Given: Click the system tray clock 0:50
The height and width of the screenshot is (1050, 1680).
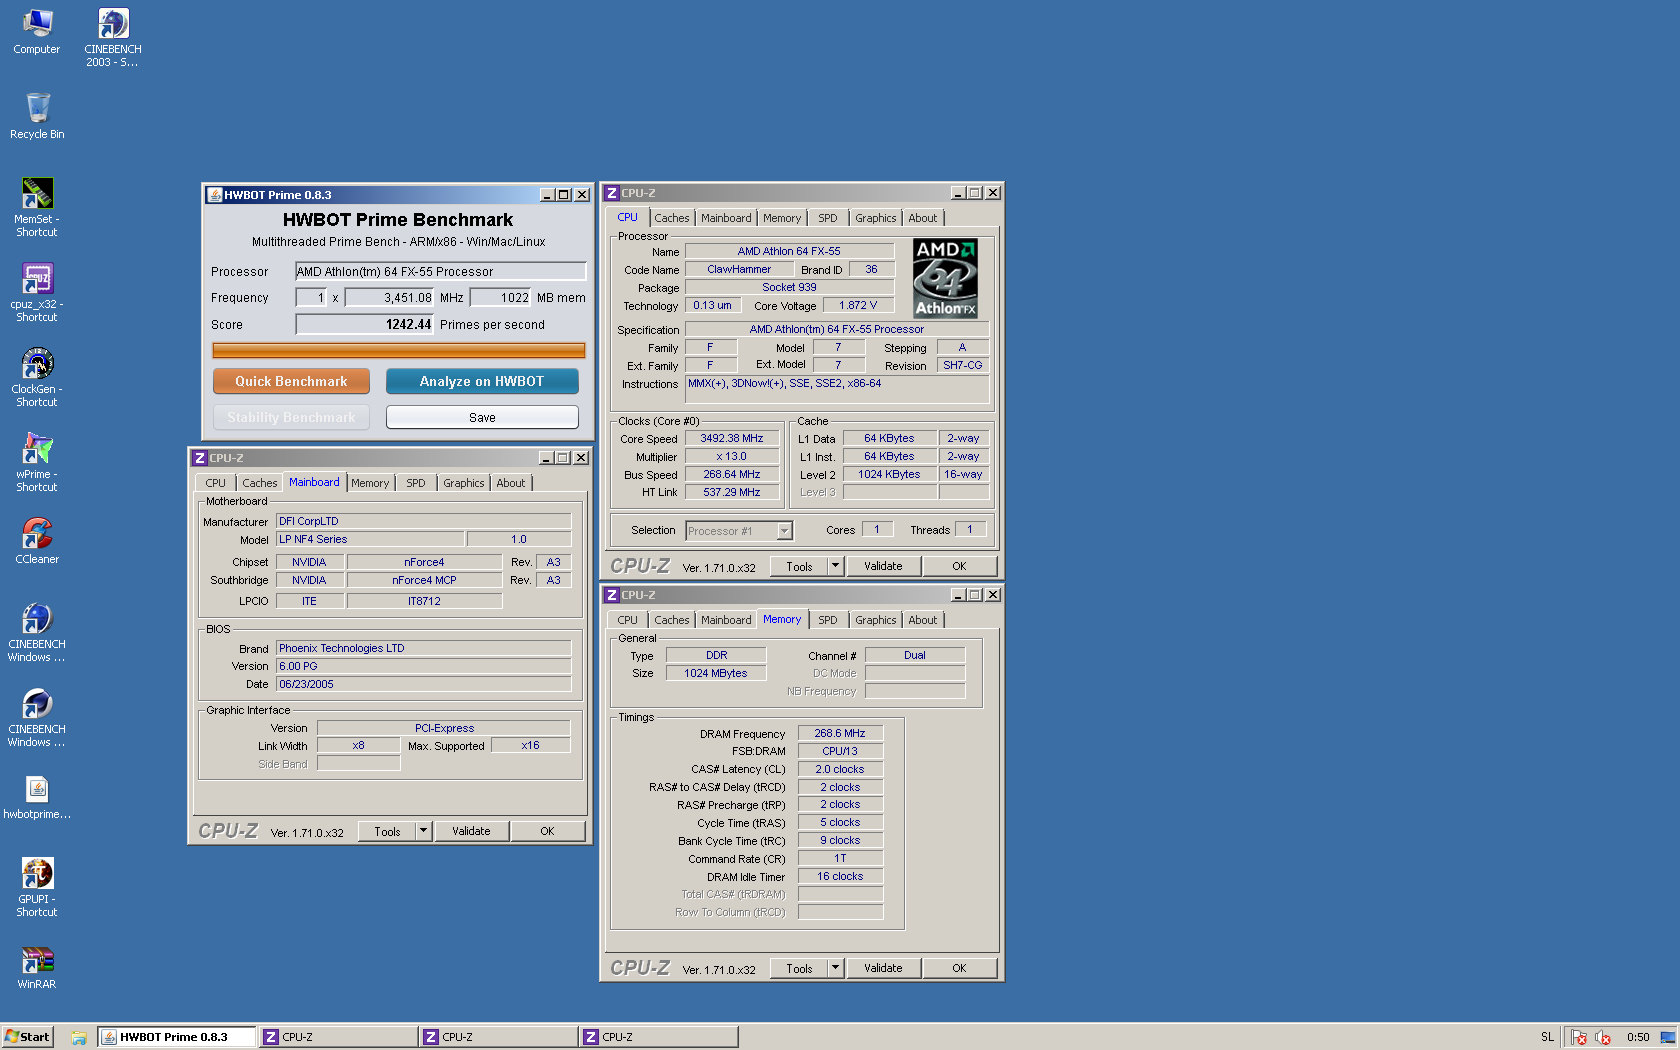Looking at the screenshot, I should (1638, 1037).
